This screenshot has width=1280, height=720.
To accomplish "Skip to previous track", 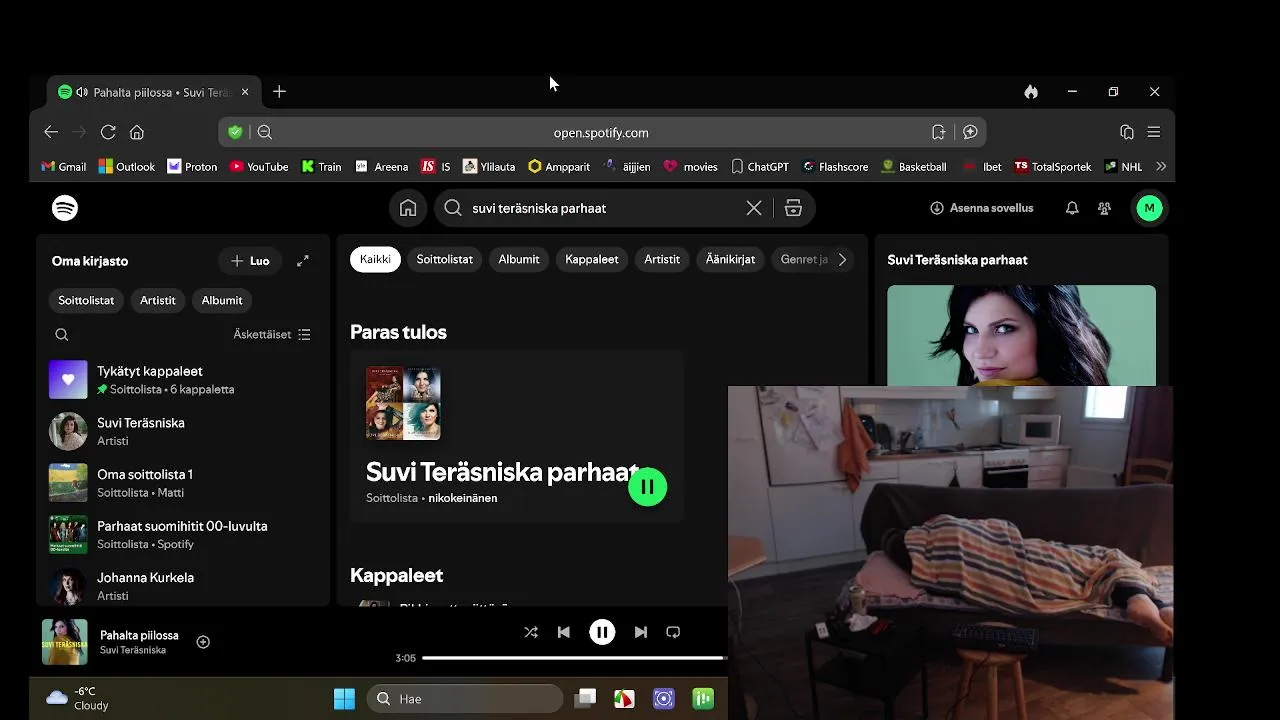I will [x=564, y=632].
